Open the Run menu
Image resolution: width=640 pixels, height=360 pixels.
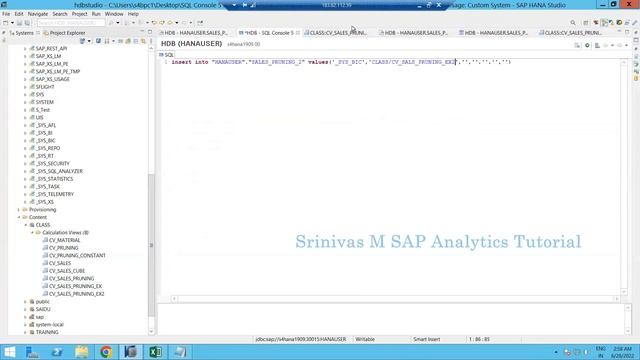click(96, 14)
